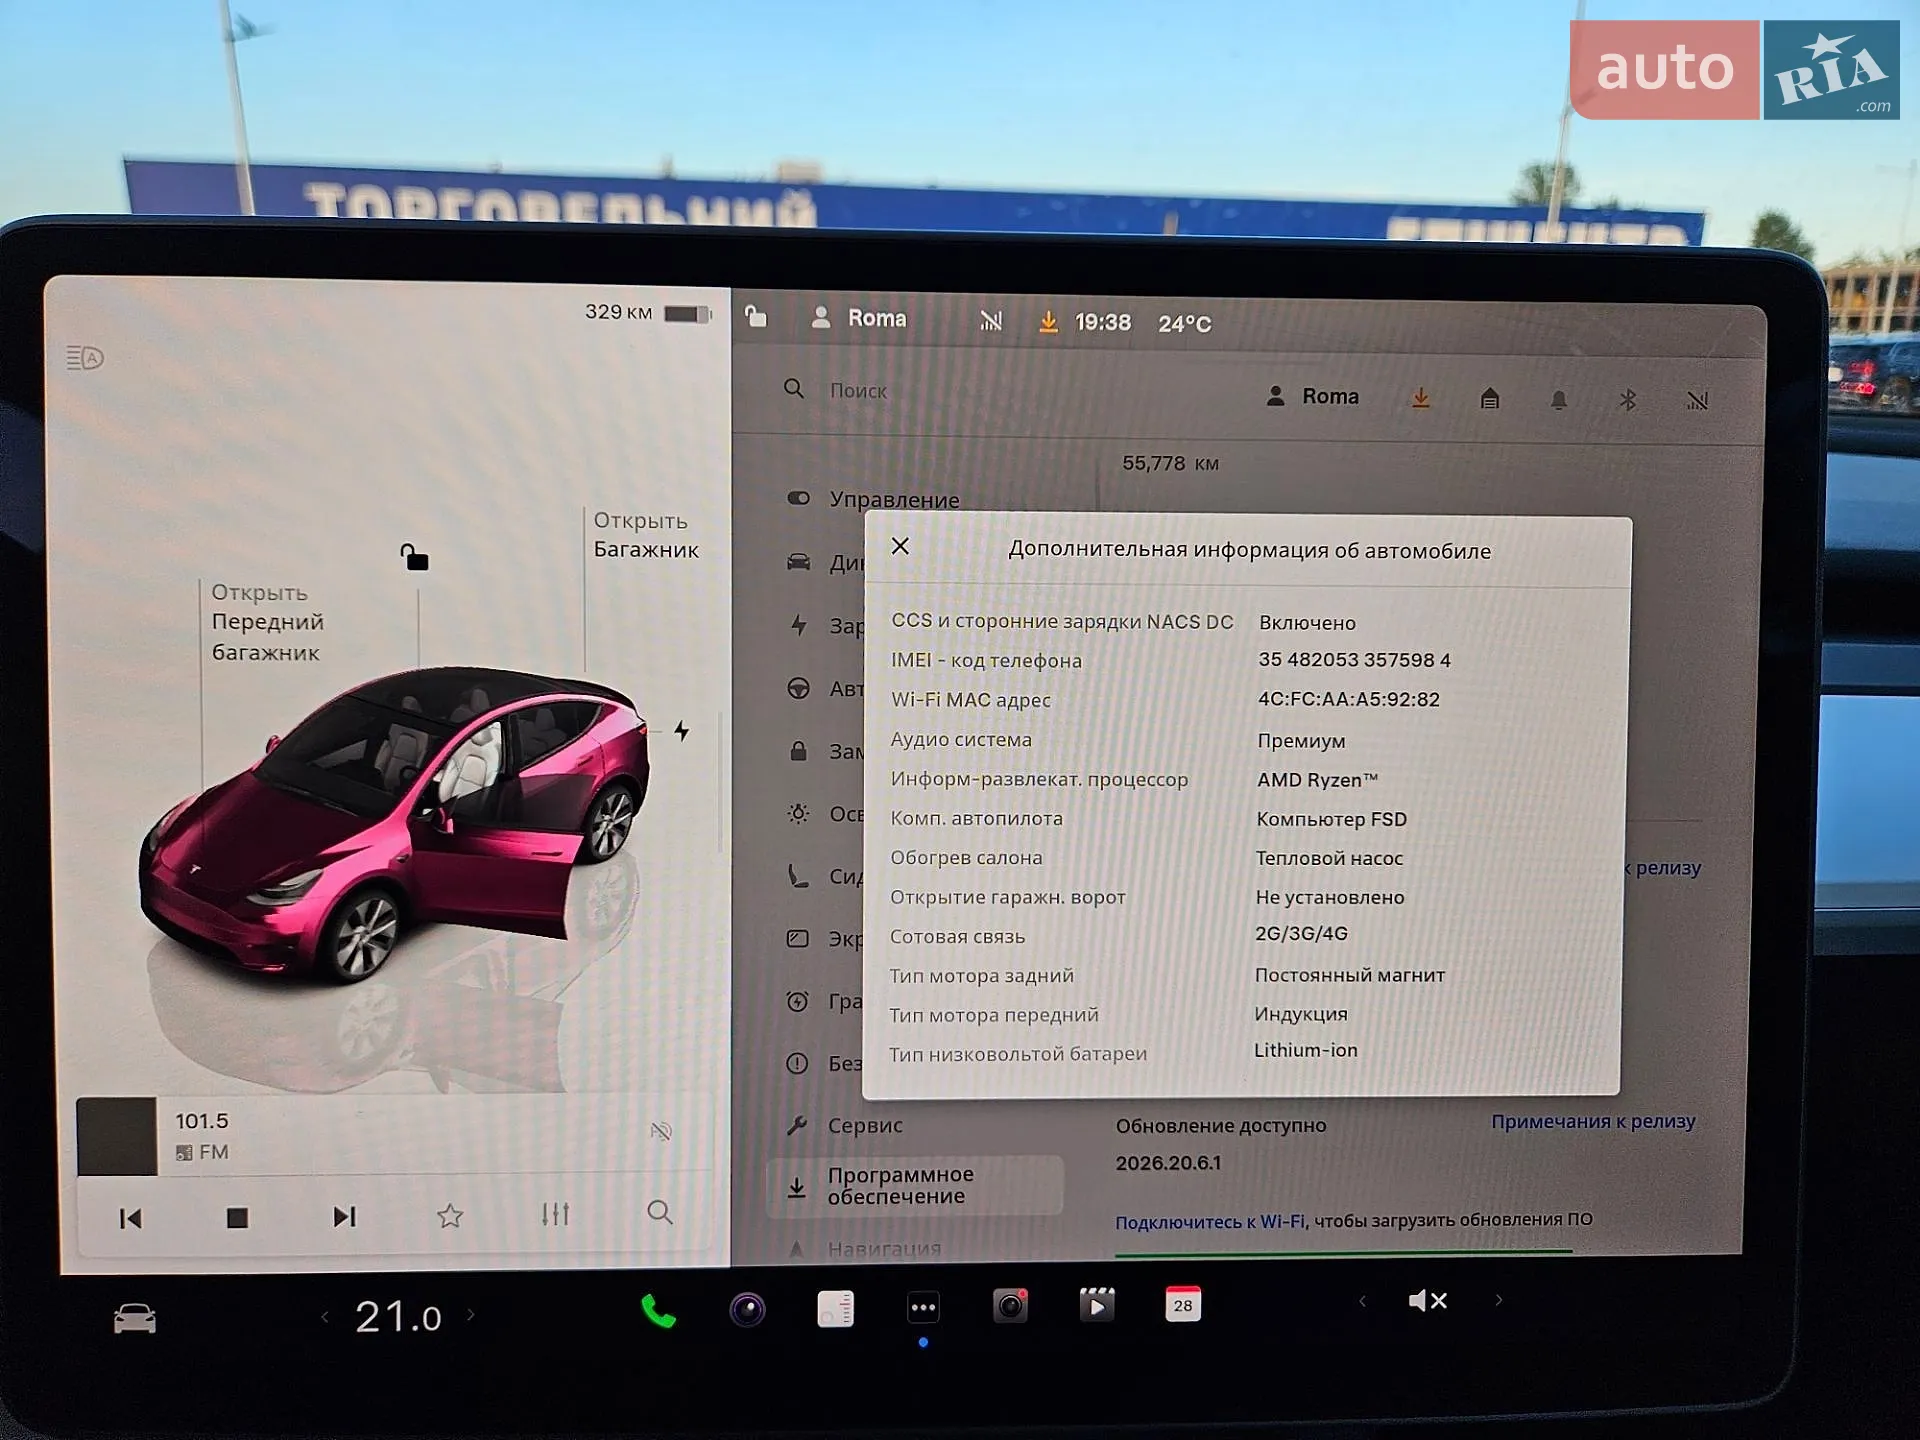Tap the lock icon in top status bar
1920x1440 pixels.
[x=756, y=317]
